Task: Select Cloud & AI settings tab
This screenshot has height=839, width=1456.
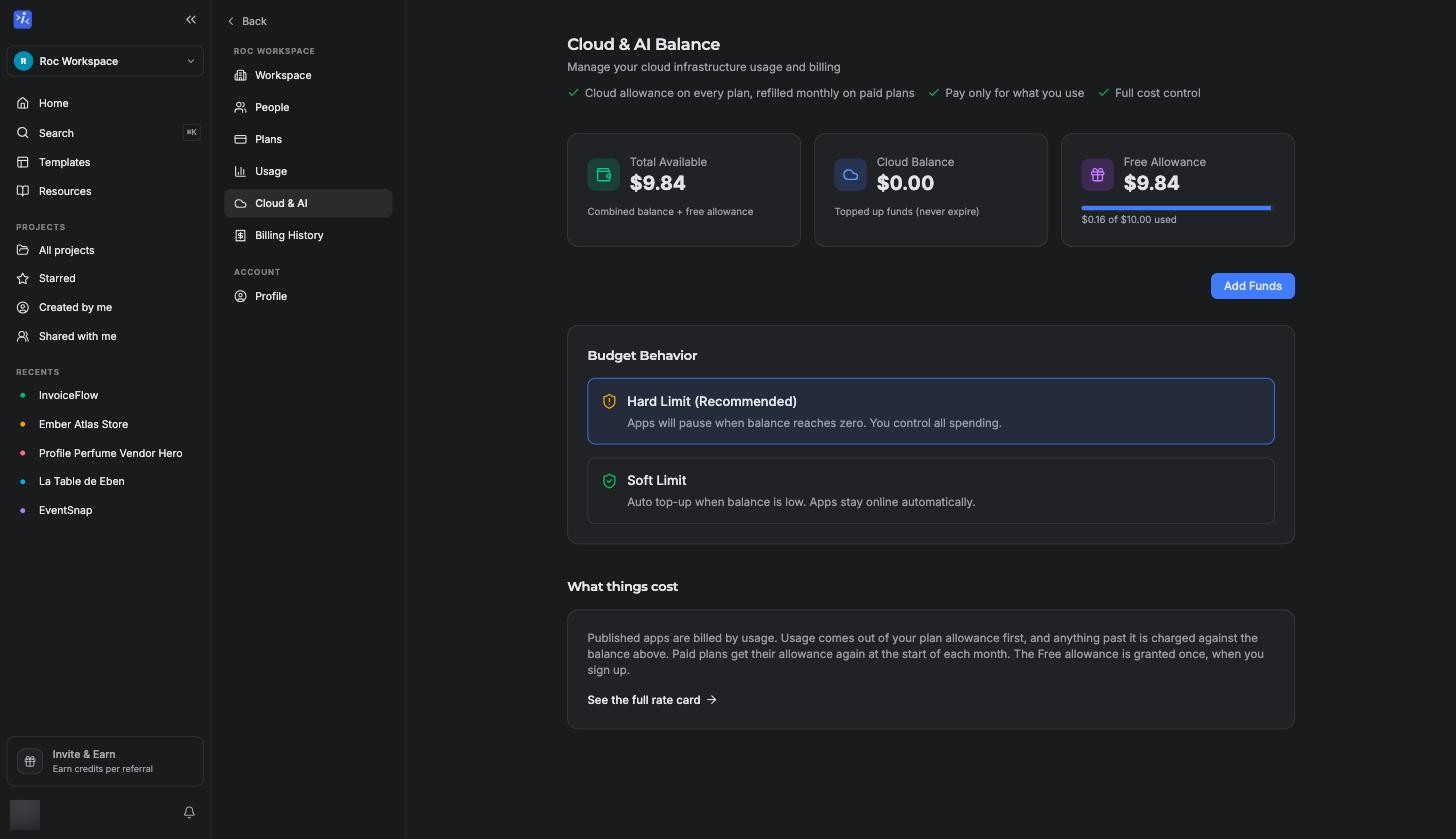Action: pos(308,203)
